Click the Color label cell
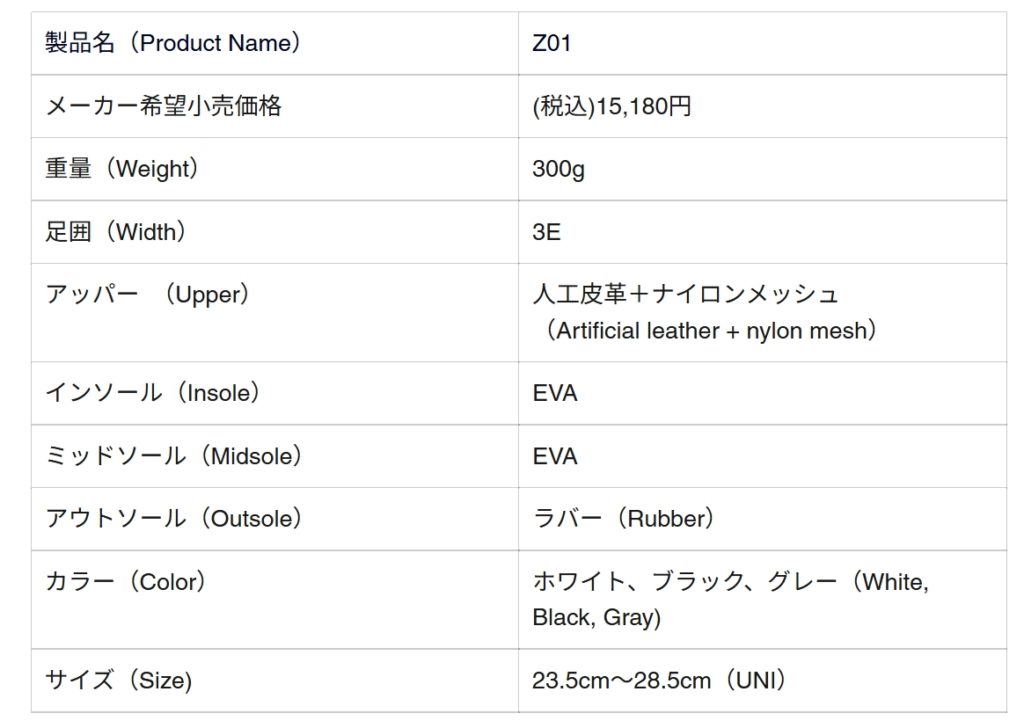The width and height of the screenshot is (1024, 728). pos(126,582)
